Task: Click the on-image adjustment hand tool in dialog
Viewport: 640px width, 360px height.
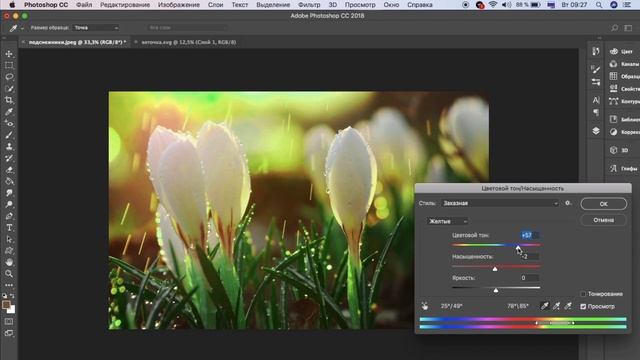Action: (425, 306)
